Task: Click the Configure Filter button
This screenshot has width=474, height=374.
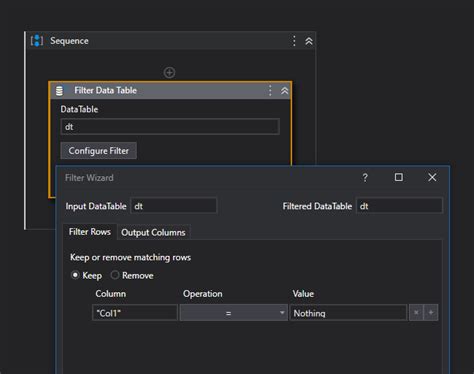Action: (99, 151)
